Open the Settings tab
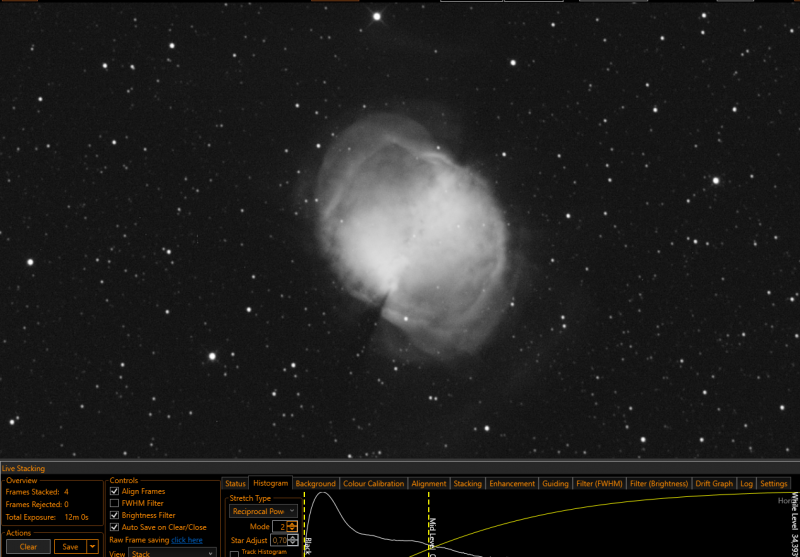This screenshot has height=557, width=800. coord(773,484)
